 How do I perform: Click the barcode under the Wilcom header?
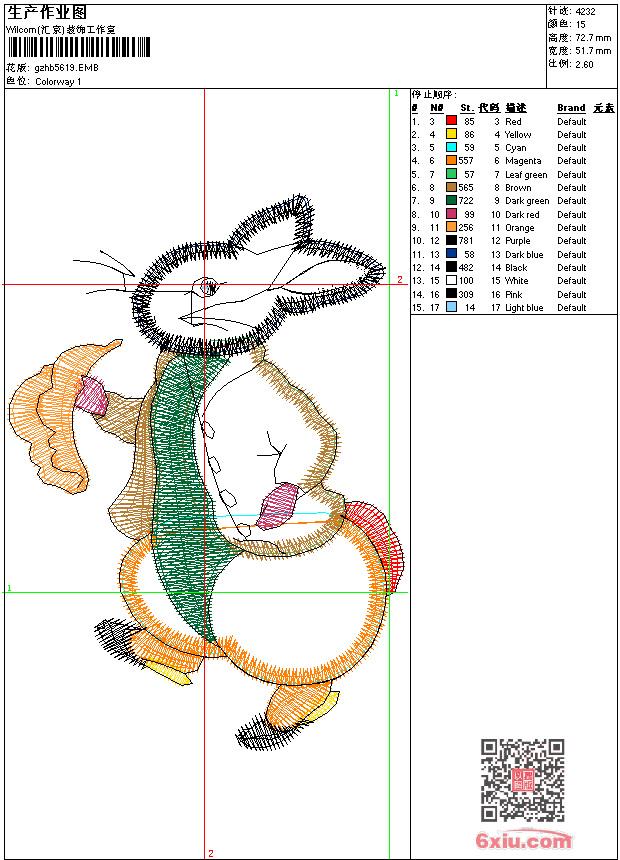[x=78, y=47]
